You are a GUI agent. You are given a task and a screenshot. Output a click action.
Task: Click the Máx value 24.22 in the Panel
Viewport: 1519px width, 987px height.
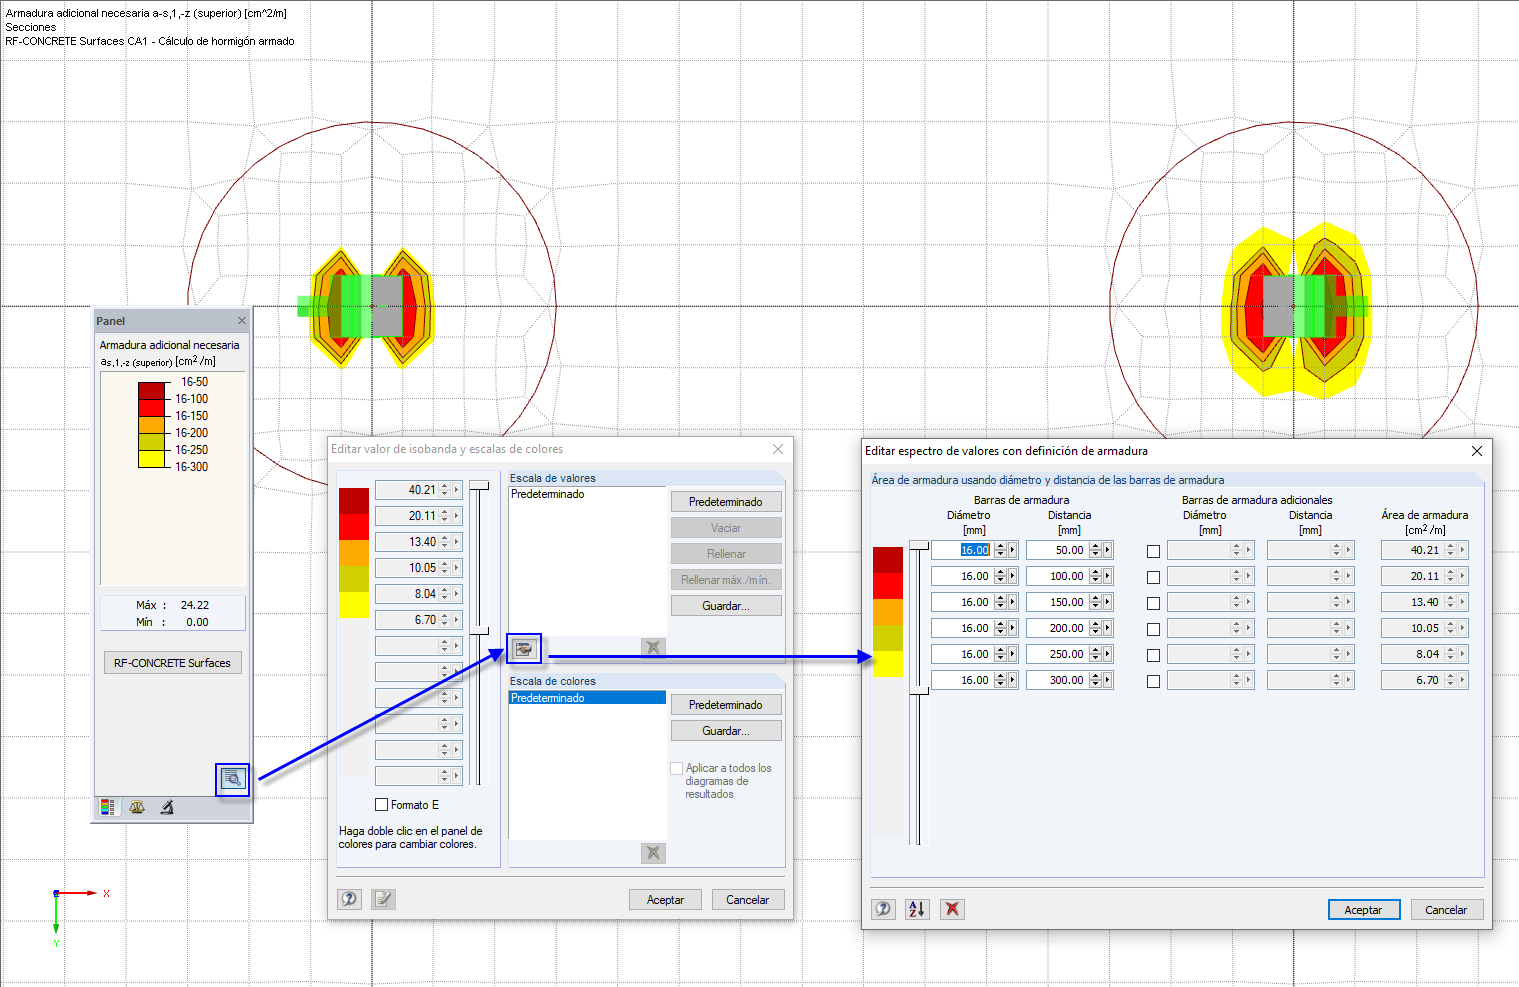195,605
